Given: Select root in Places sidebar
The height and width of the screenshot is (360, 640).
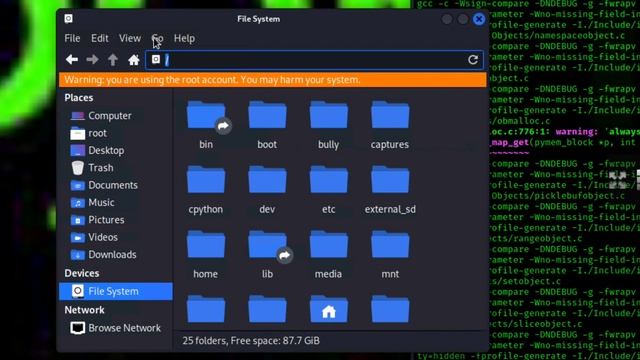Looking at the screenshot, I should pyautogui.click(x=116, y=133).
